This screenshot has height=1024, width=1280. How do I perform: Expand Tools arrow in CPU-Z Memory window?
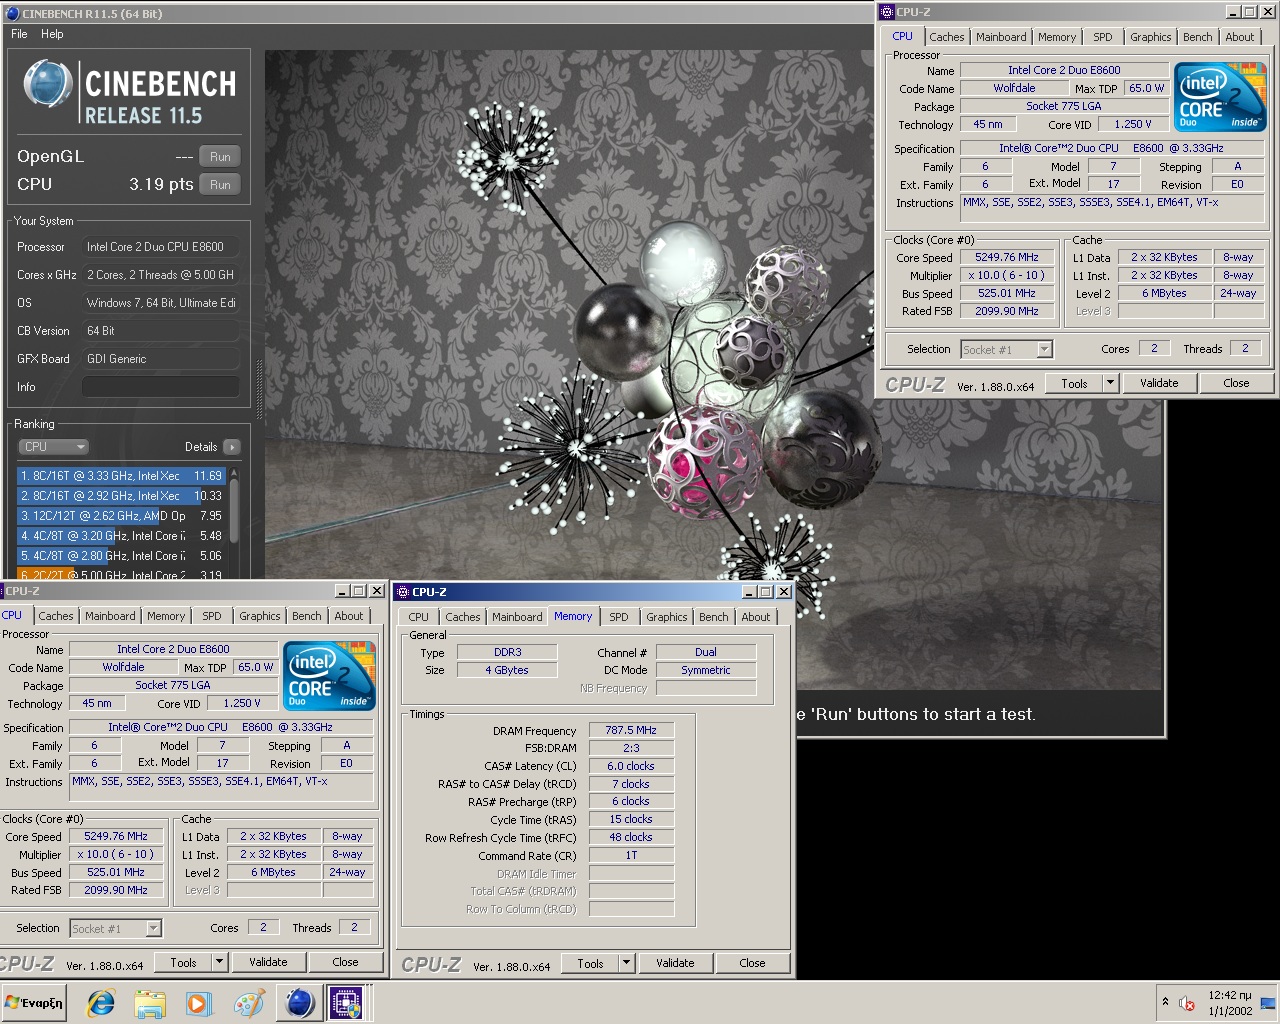point(626,963)
